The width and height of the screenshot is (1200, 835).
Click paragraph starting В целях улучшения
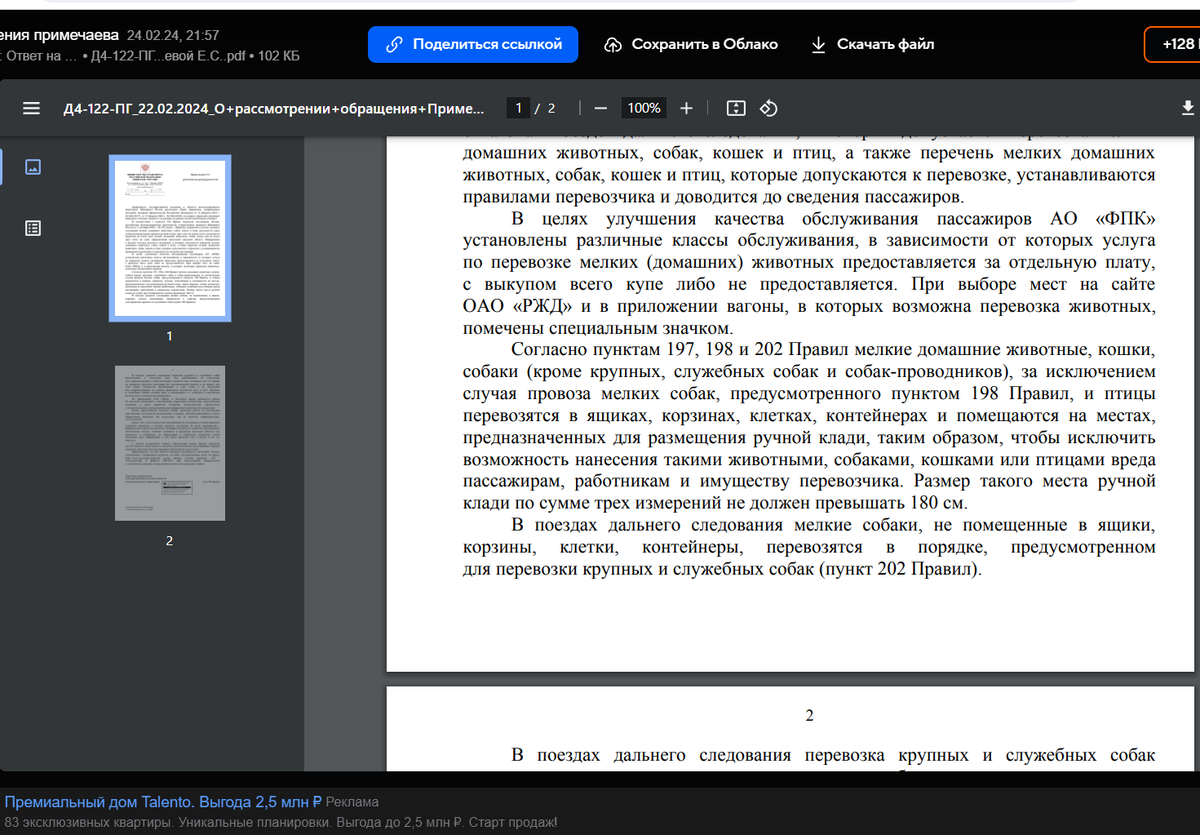pyautogui.click(x=809, y=273)
